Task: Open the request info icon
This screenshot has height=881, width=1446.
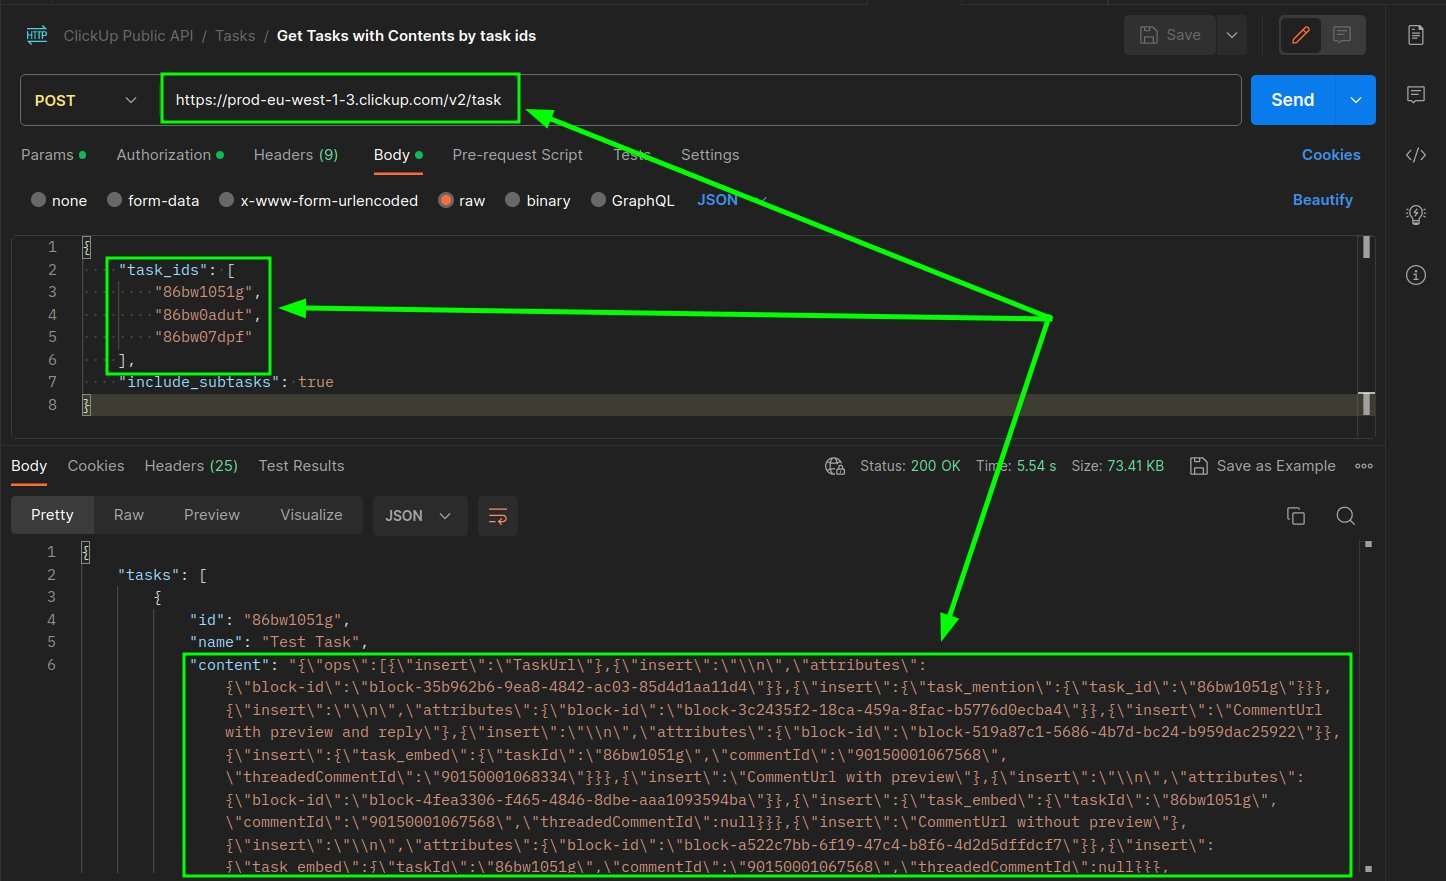Action: [x=1416, y=275]
